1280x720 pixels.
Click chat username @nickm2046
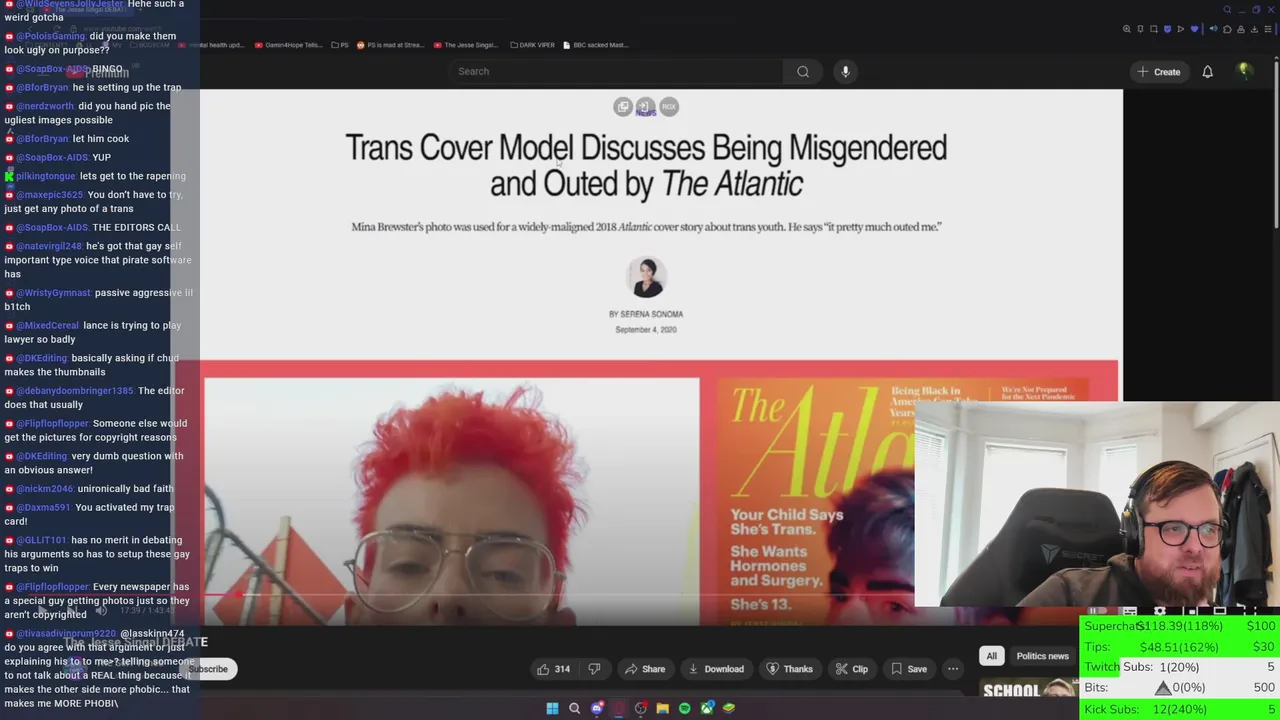pyautogui.click(x=45, y=489)
